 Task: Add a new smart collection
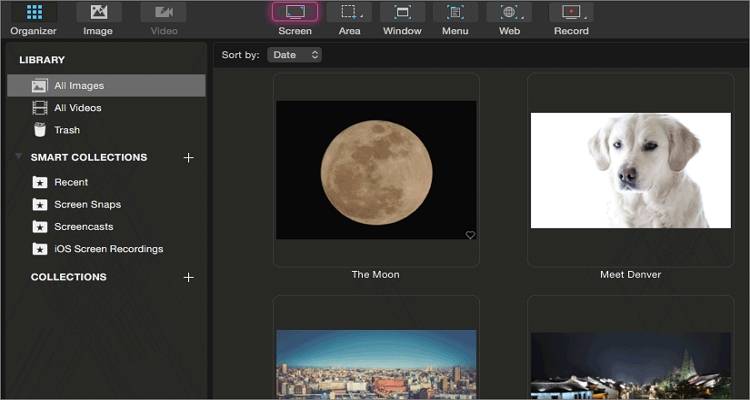(x=188, y=158)
